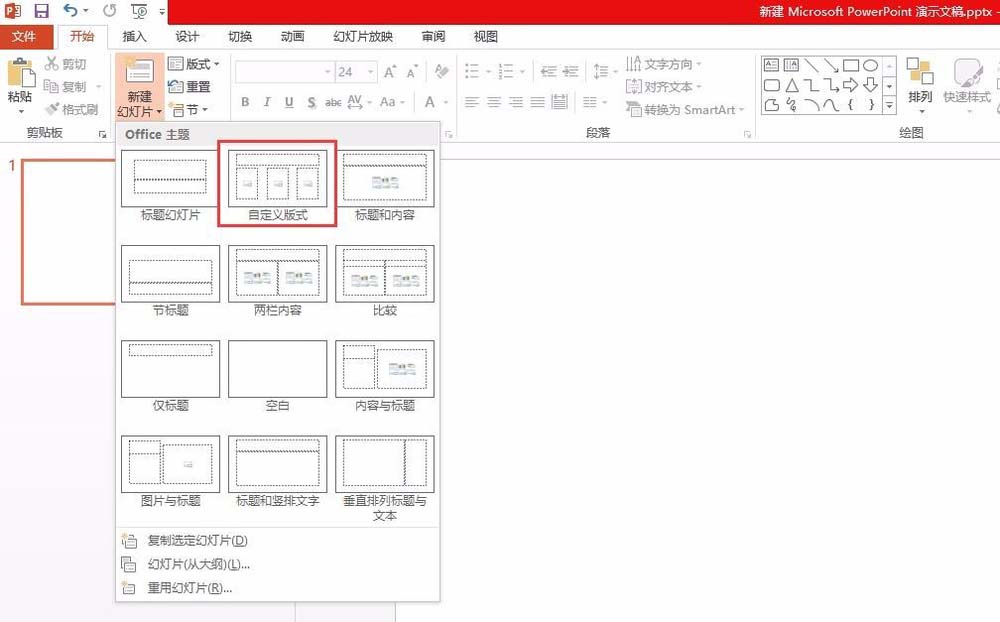This screenshot has width=1000, height=622.
Task: Click the Redo icon in title bar
Action: click(x=110, y=11)
